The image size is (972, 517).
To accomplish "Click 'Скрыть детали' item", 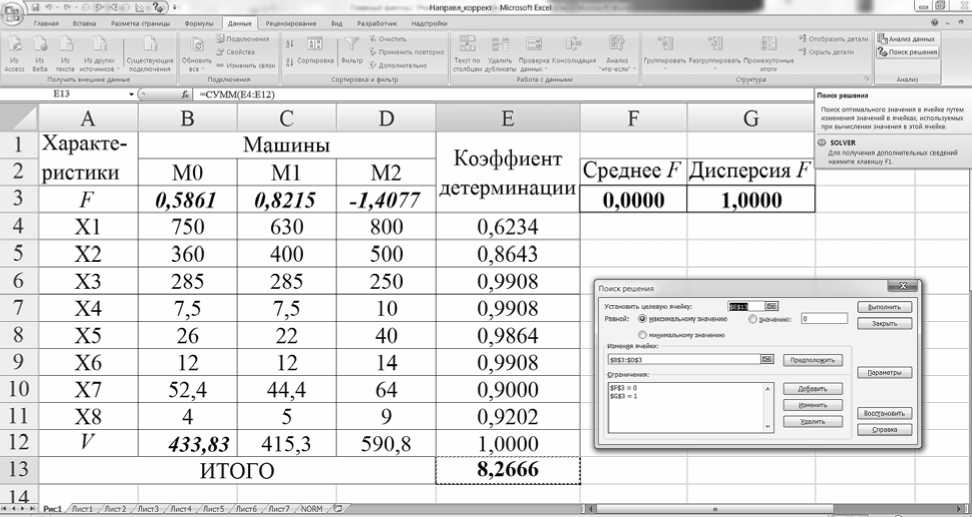I will click(826, 52).
